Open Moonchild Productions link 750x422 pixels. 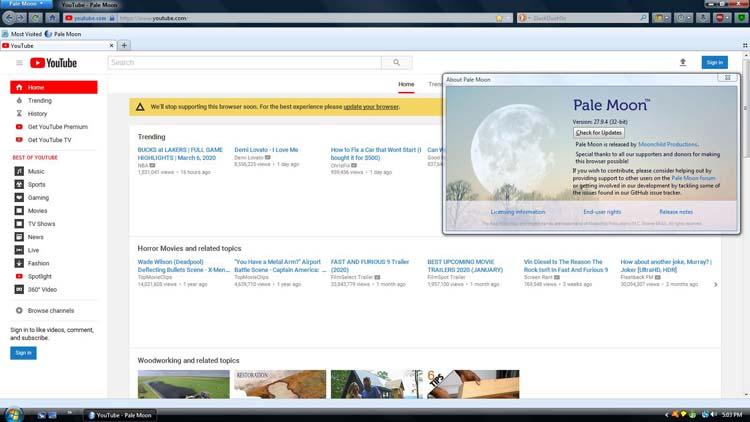click(x=668, y=144)
